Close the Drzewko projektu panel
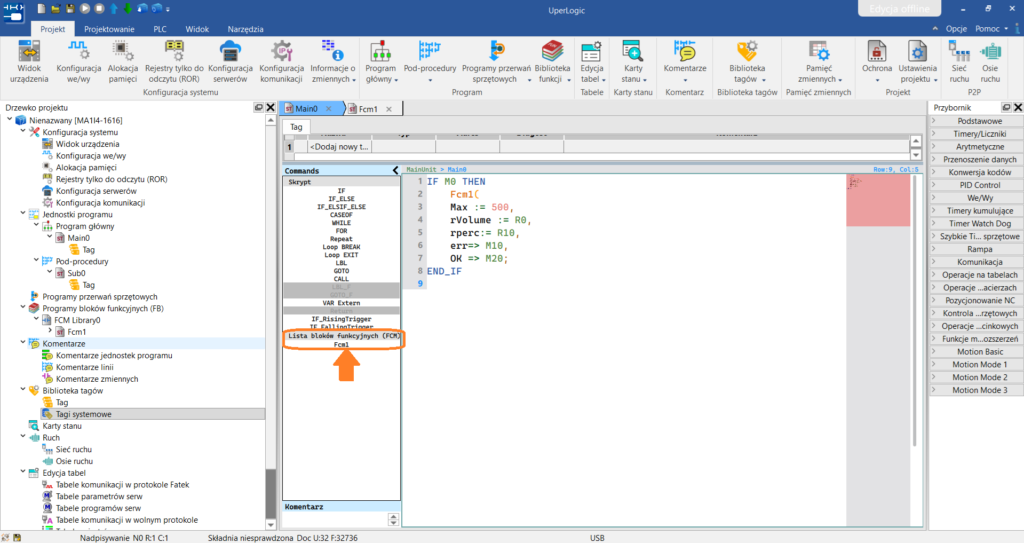 pos(270,107)
